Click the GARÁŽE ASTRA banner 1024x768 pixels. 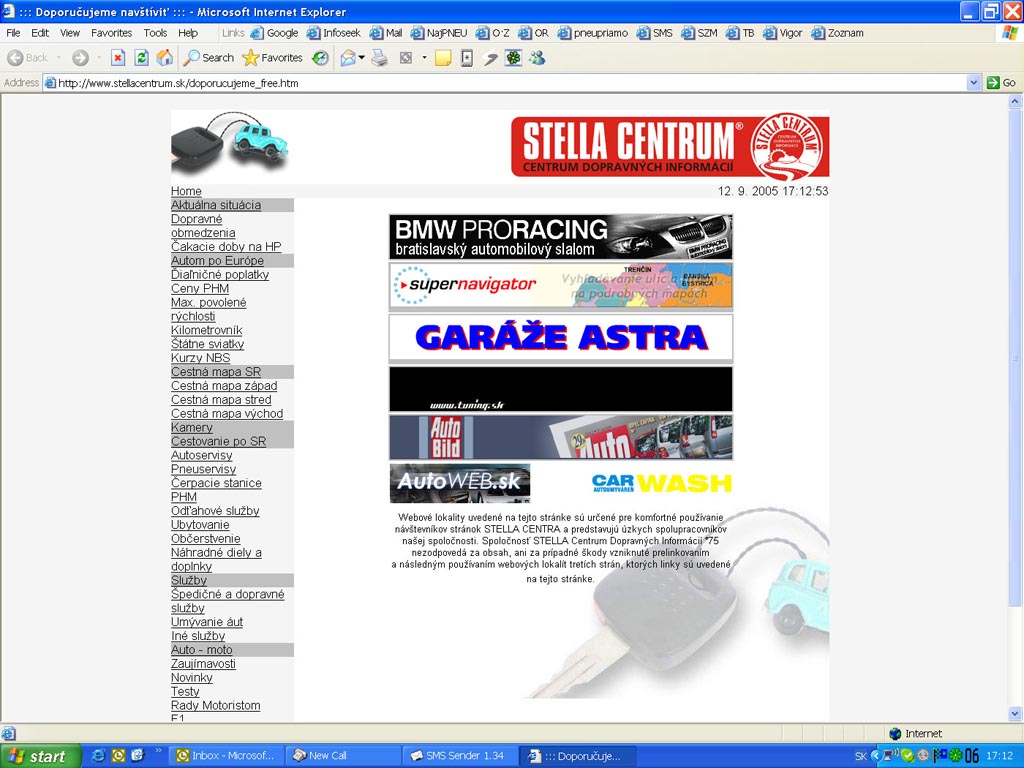coord(561,338)
